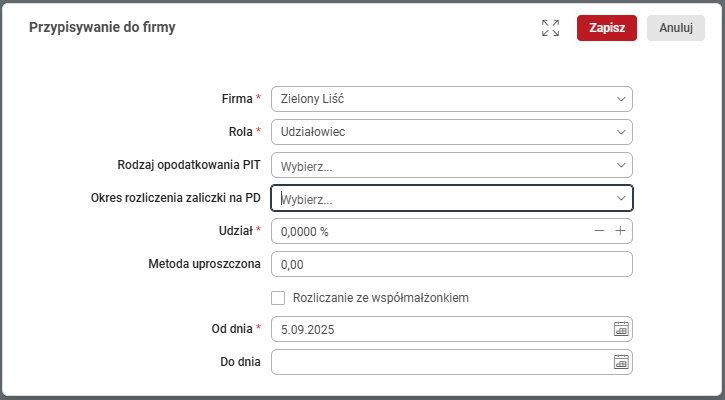Open calendar picker for Do dnia
725x400 pixels.
tap(620, 362)
